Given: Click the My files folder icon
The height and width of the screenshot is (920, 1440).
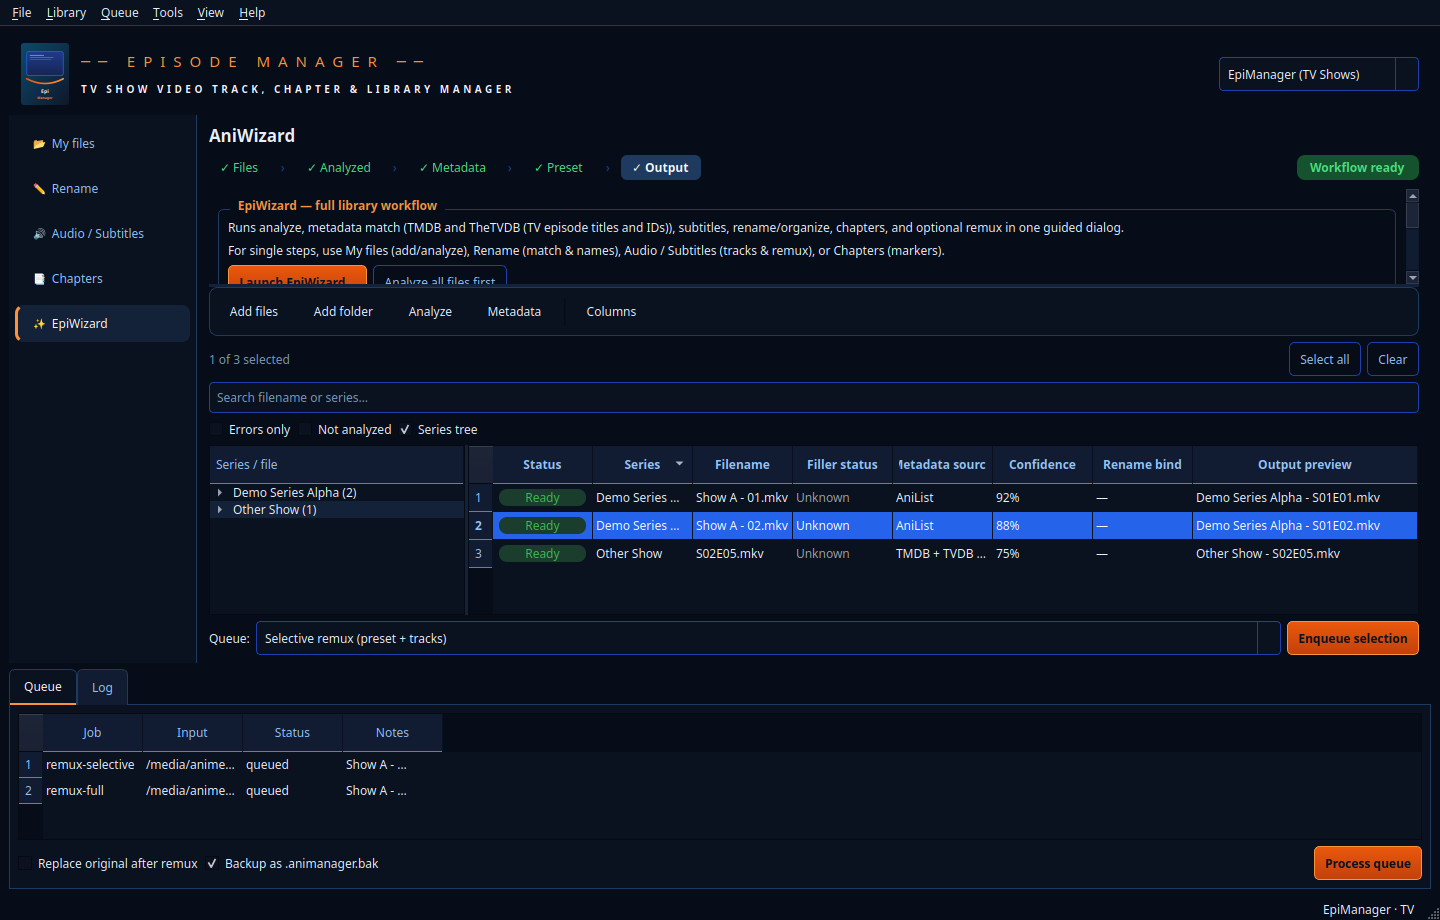Looking at the screenshot, I should pyautogui.click(x=39, y=144).
